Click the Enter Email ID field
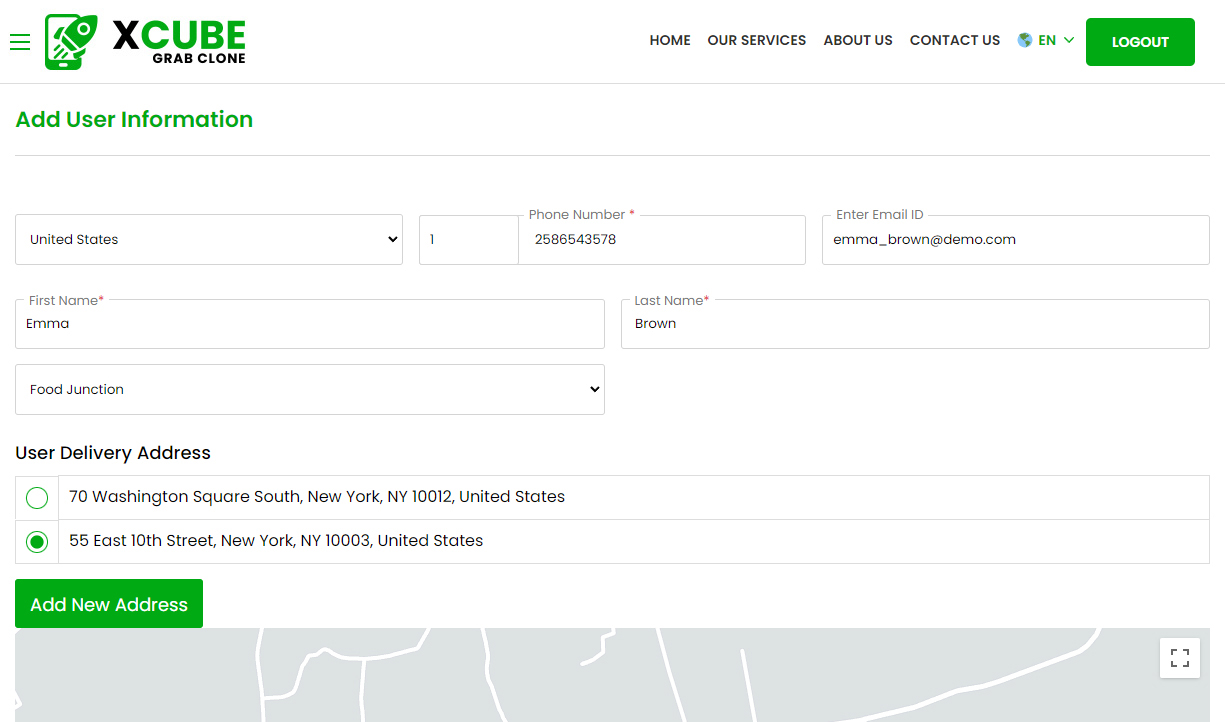1225x722 pixels. pos(1015,240)
